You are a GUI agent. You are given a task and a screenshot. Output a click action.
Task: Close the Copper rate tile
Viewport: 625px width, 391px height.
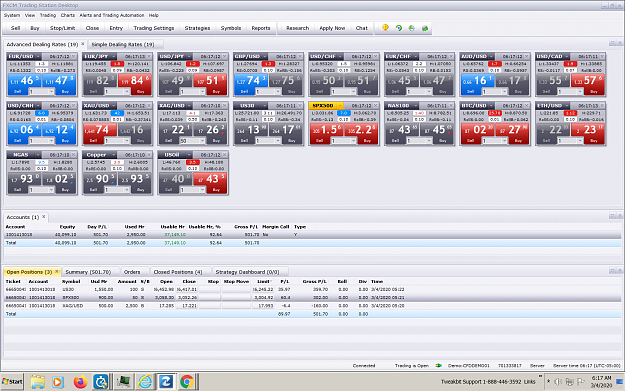pyautogui.click(x=149, y=155)
